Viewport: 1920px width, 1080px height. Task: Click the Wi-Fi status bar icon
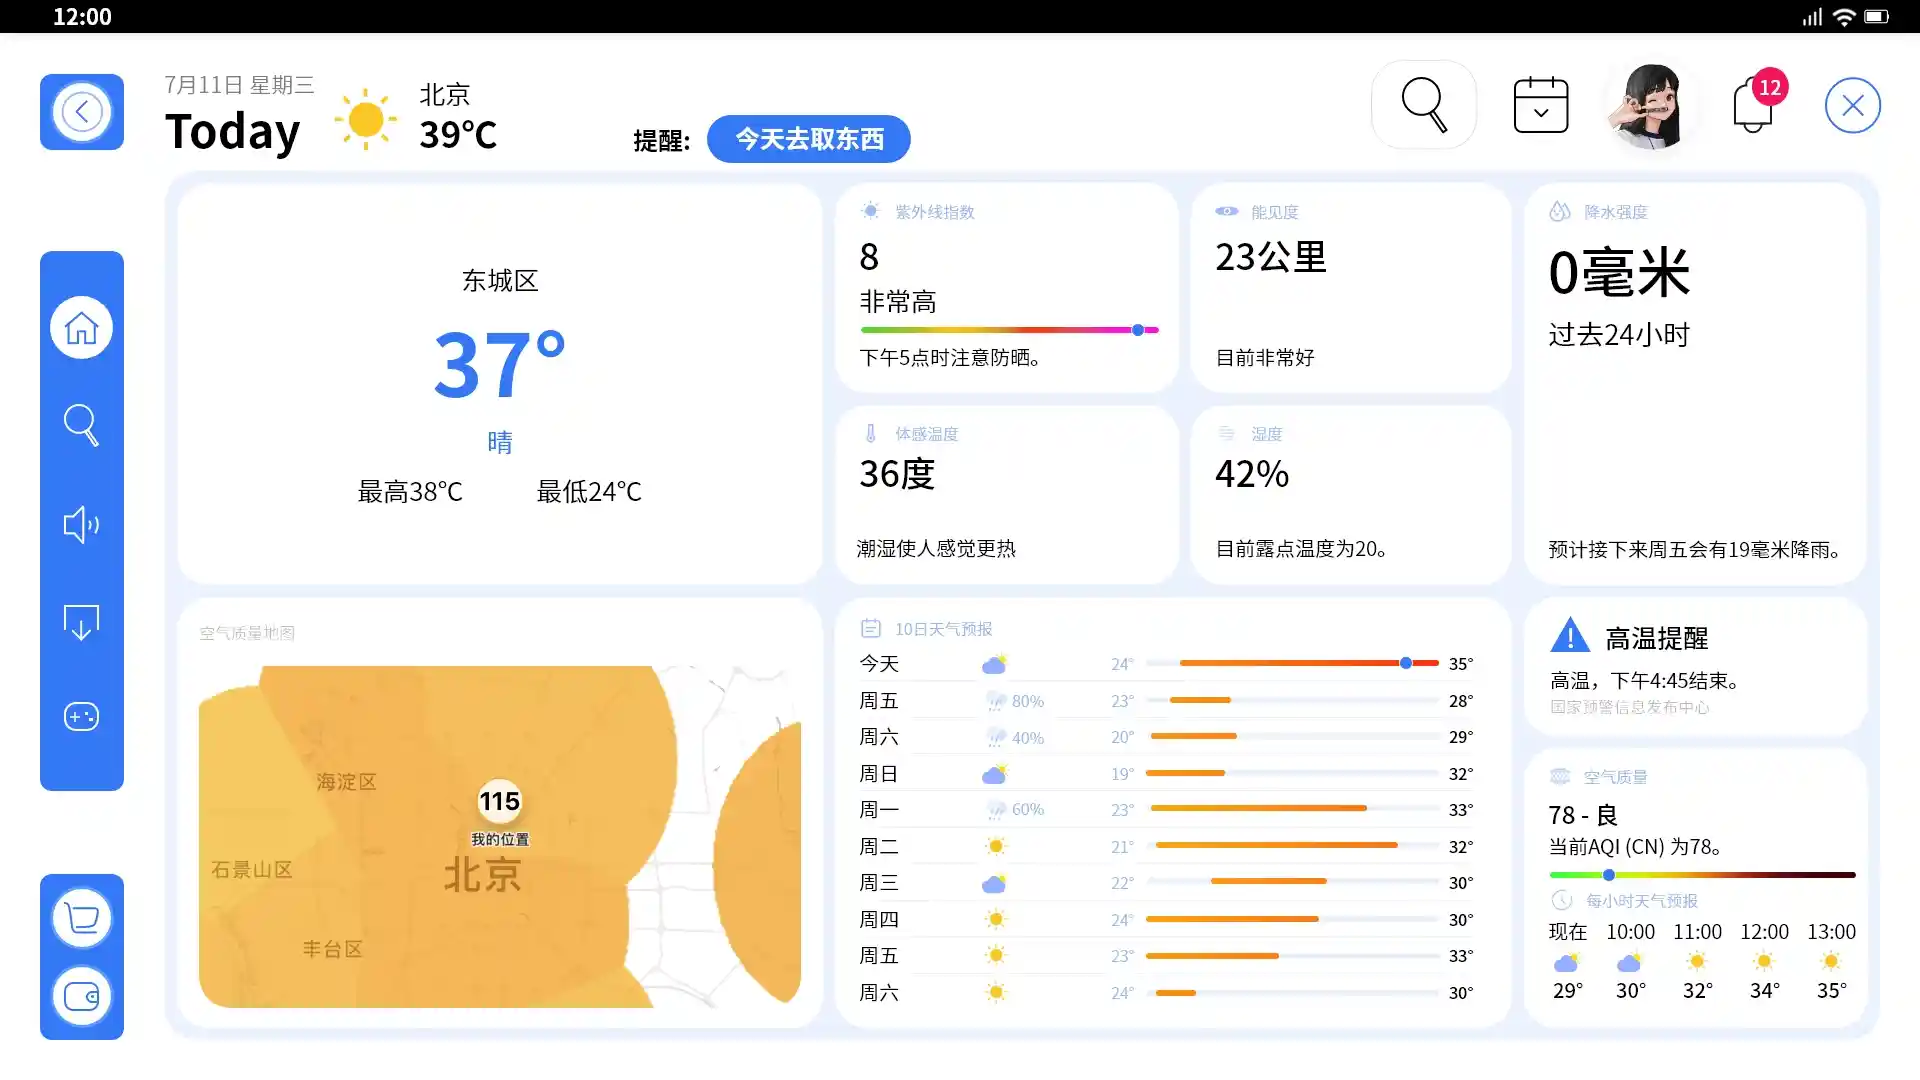[1844, 17]
